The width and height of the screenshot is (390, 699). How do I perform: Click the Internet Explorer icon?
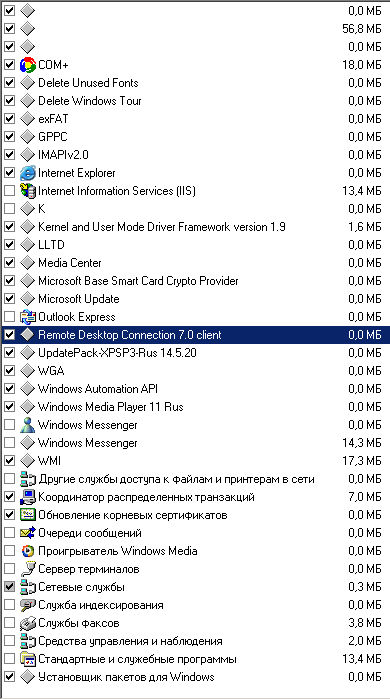coord(28,173)
